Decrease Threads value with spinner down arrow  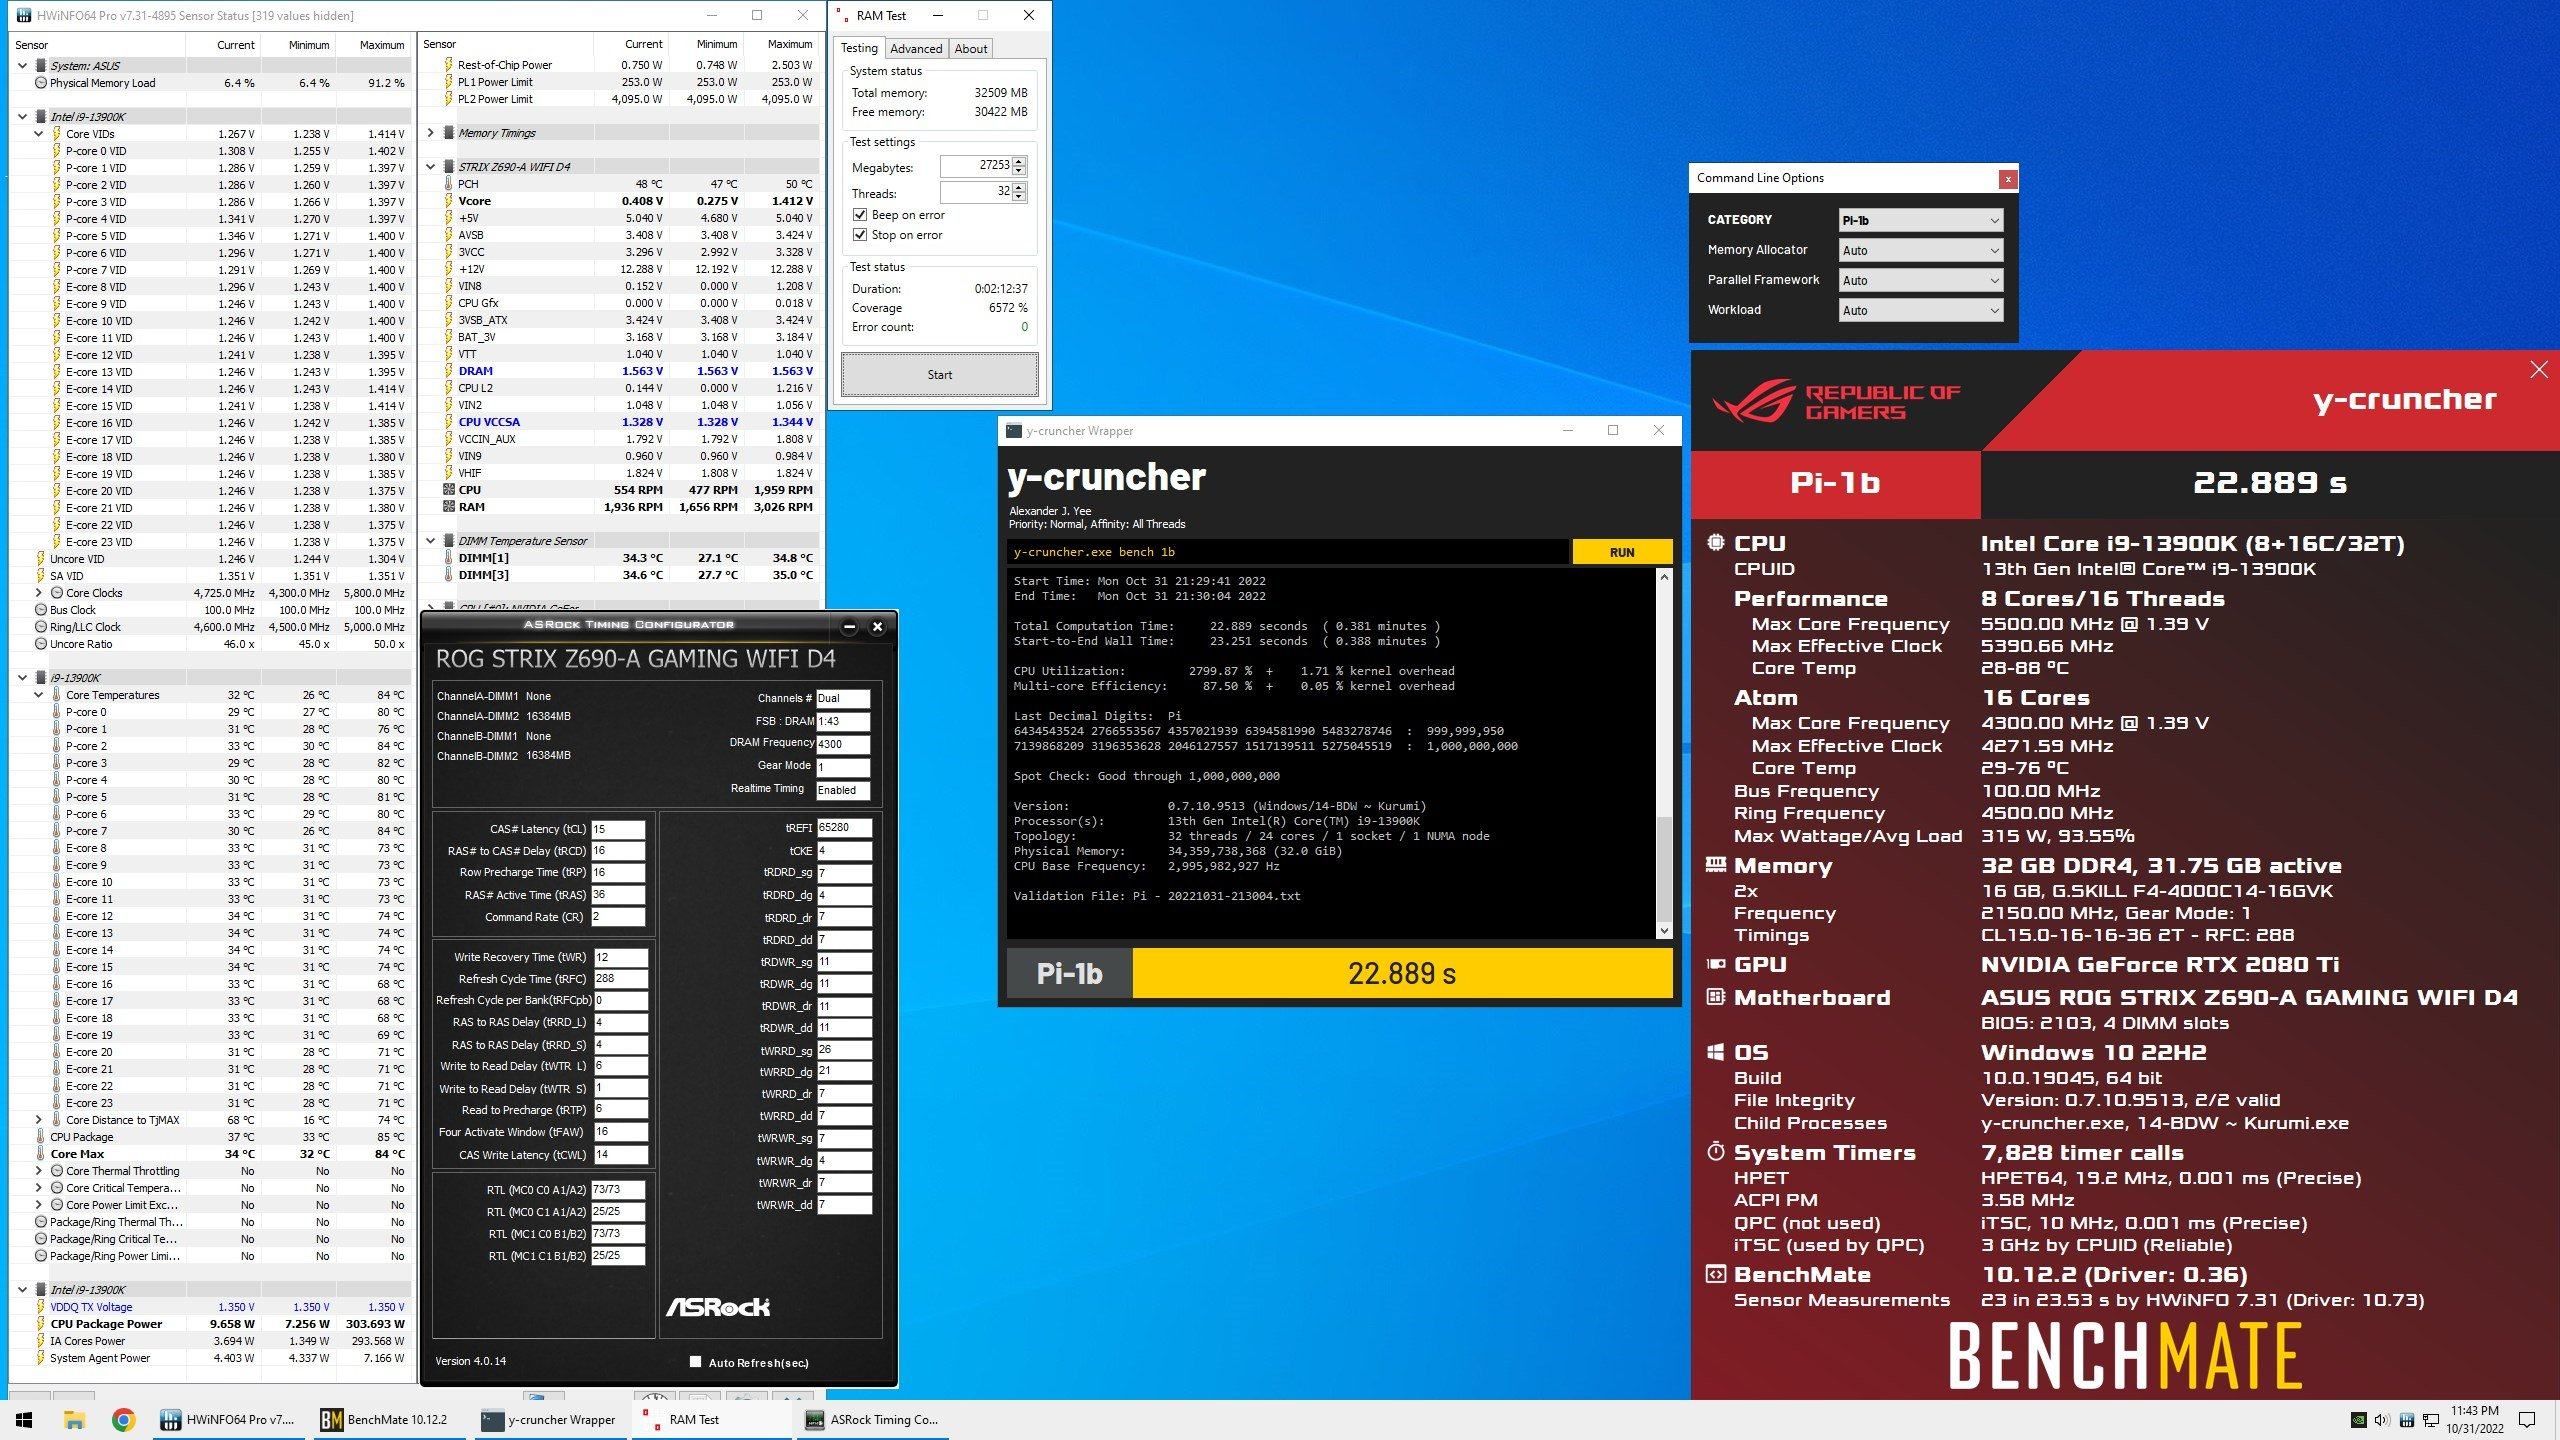pos(1019,197)
